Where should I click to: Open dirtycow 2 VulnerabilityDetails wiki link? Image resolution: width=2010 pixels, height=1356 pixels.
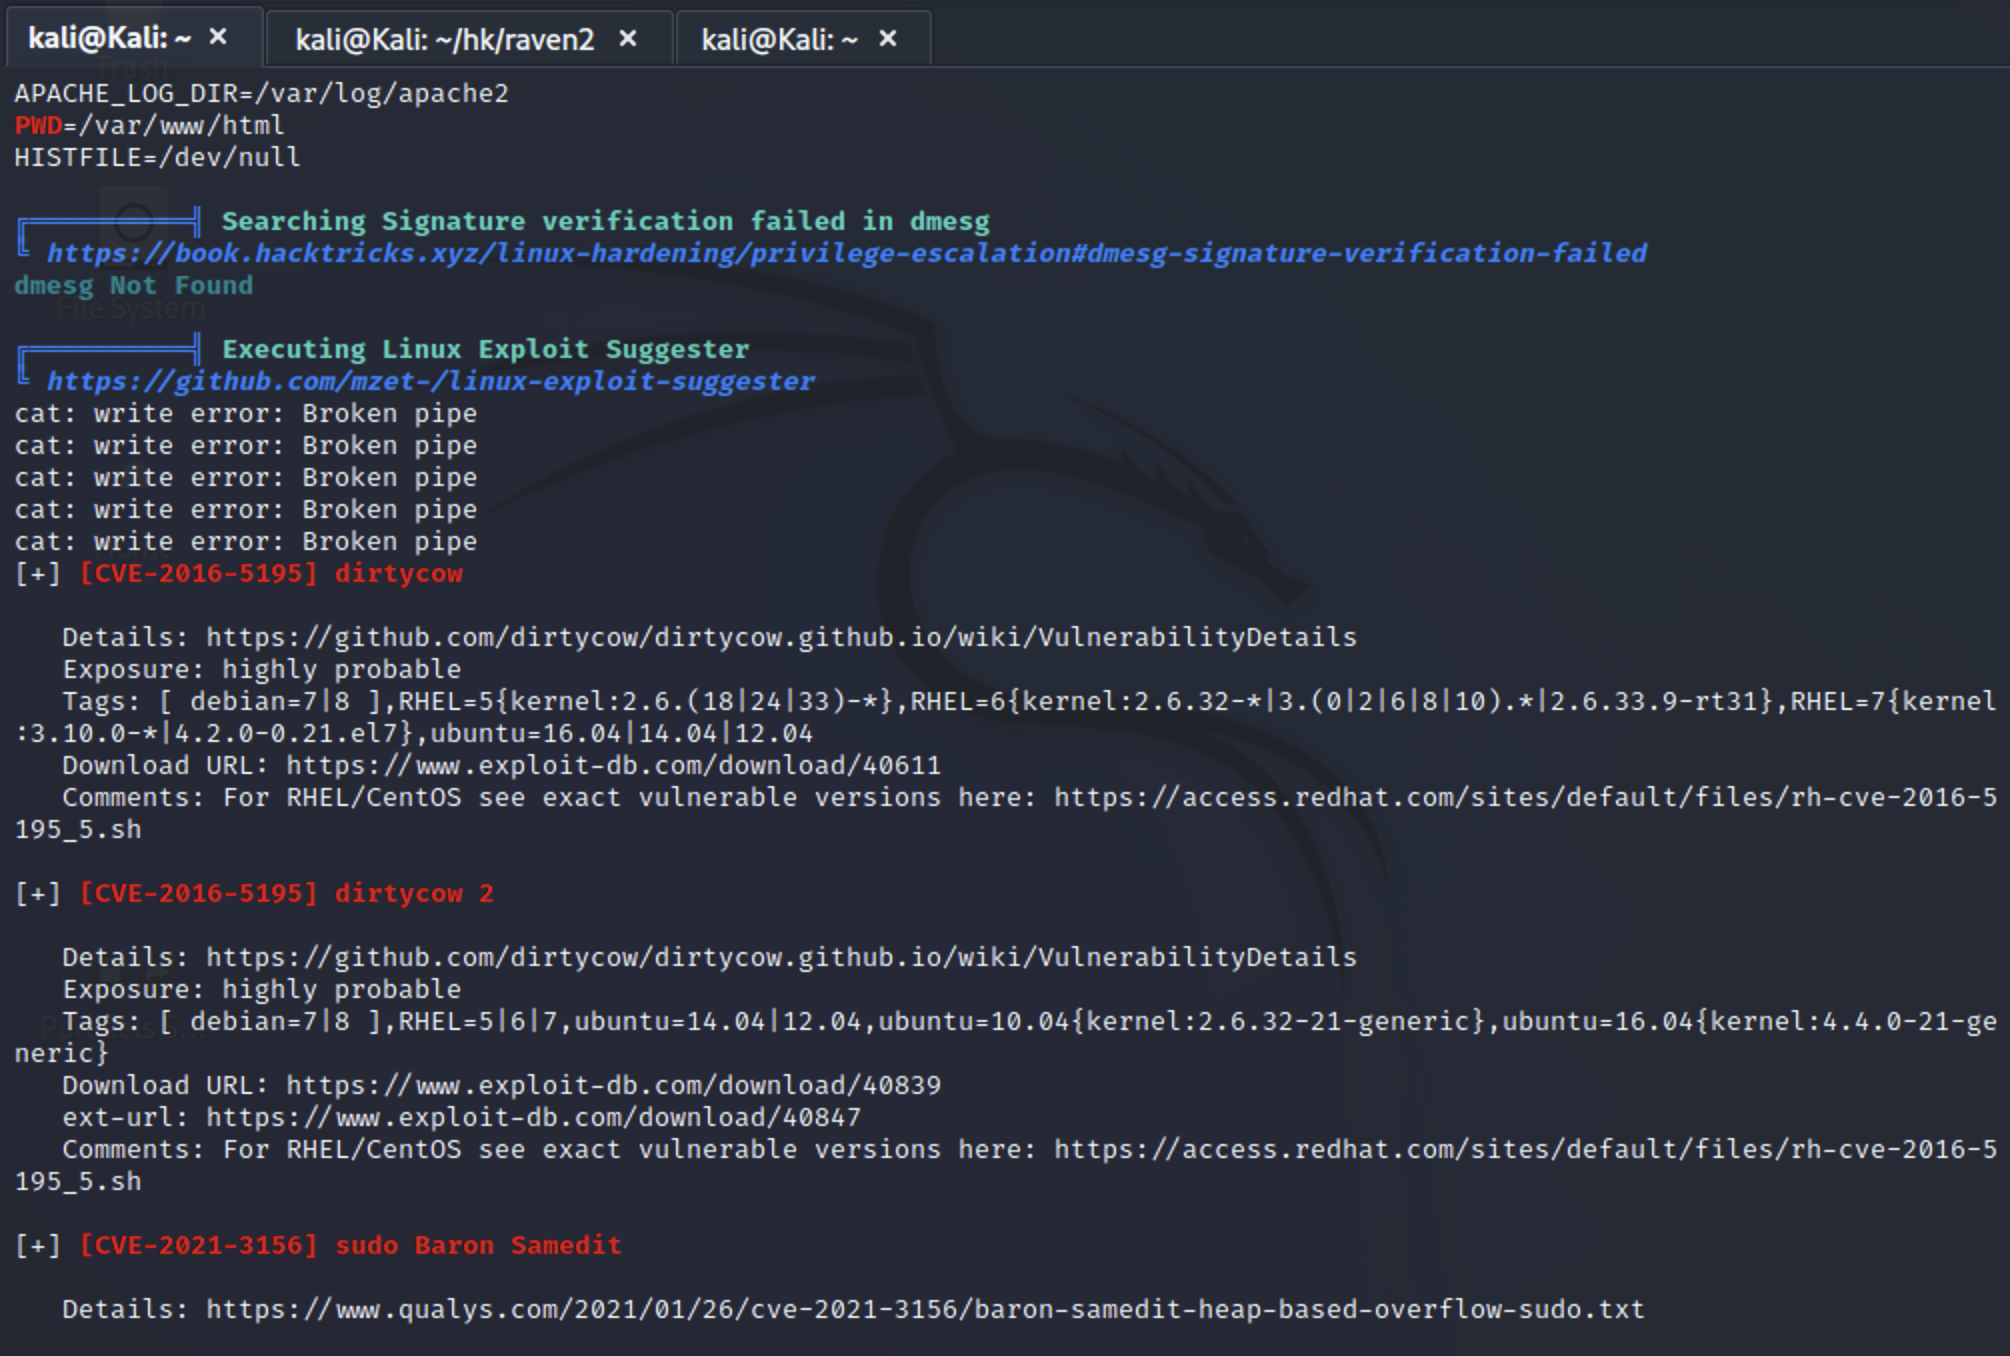(780, 958)
